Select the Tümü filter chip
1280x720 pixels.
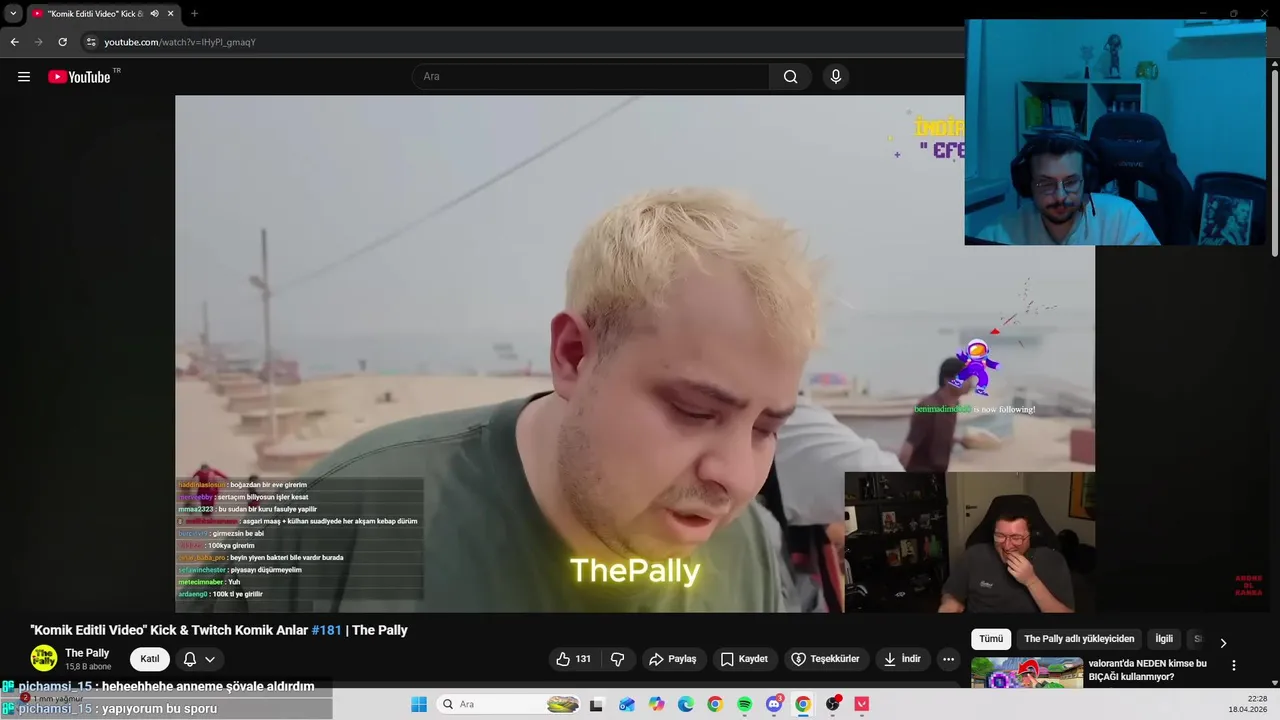(x=991, y=639)
